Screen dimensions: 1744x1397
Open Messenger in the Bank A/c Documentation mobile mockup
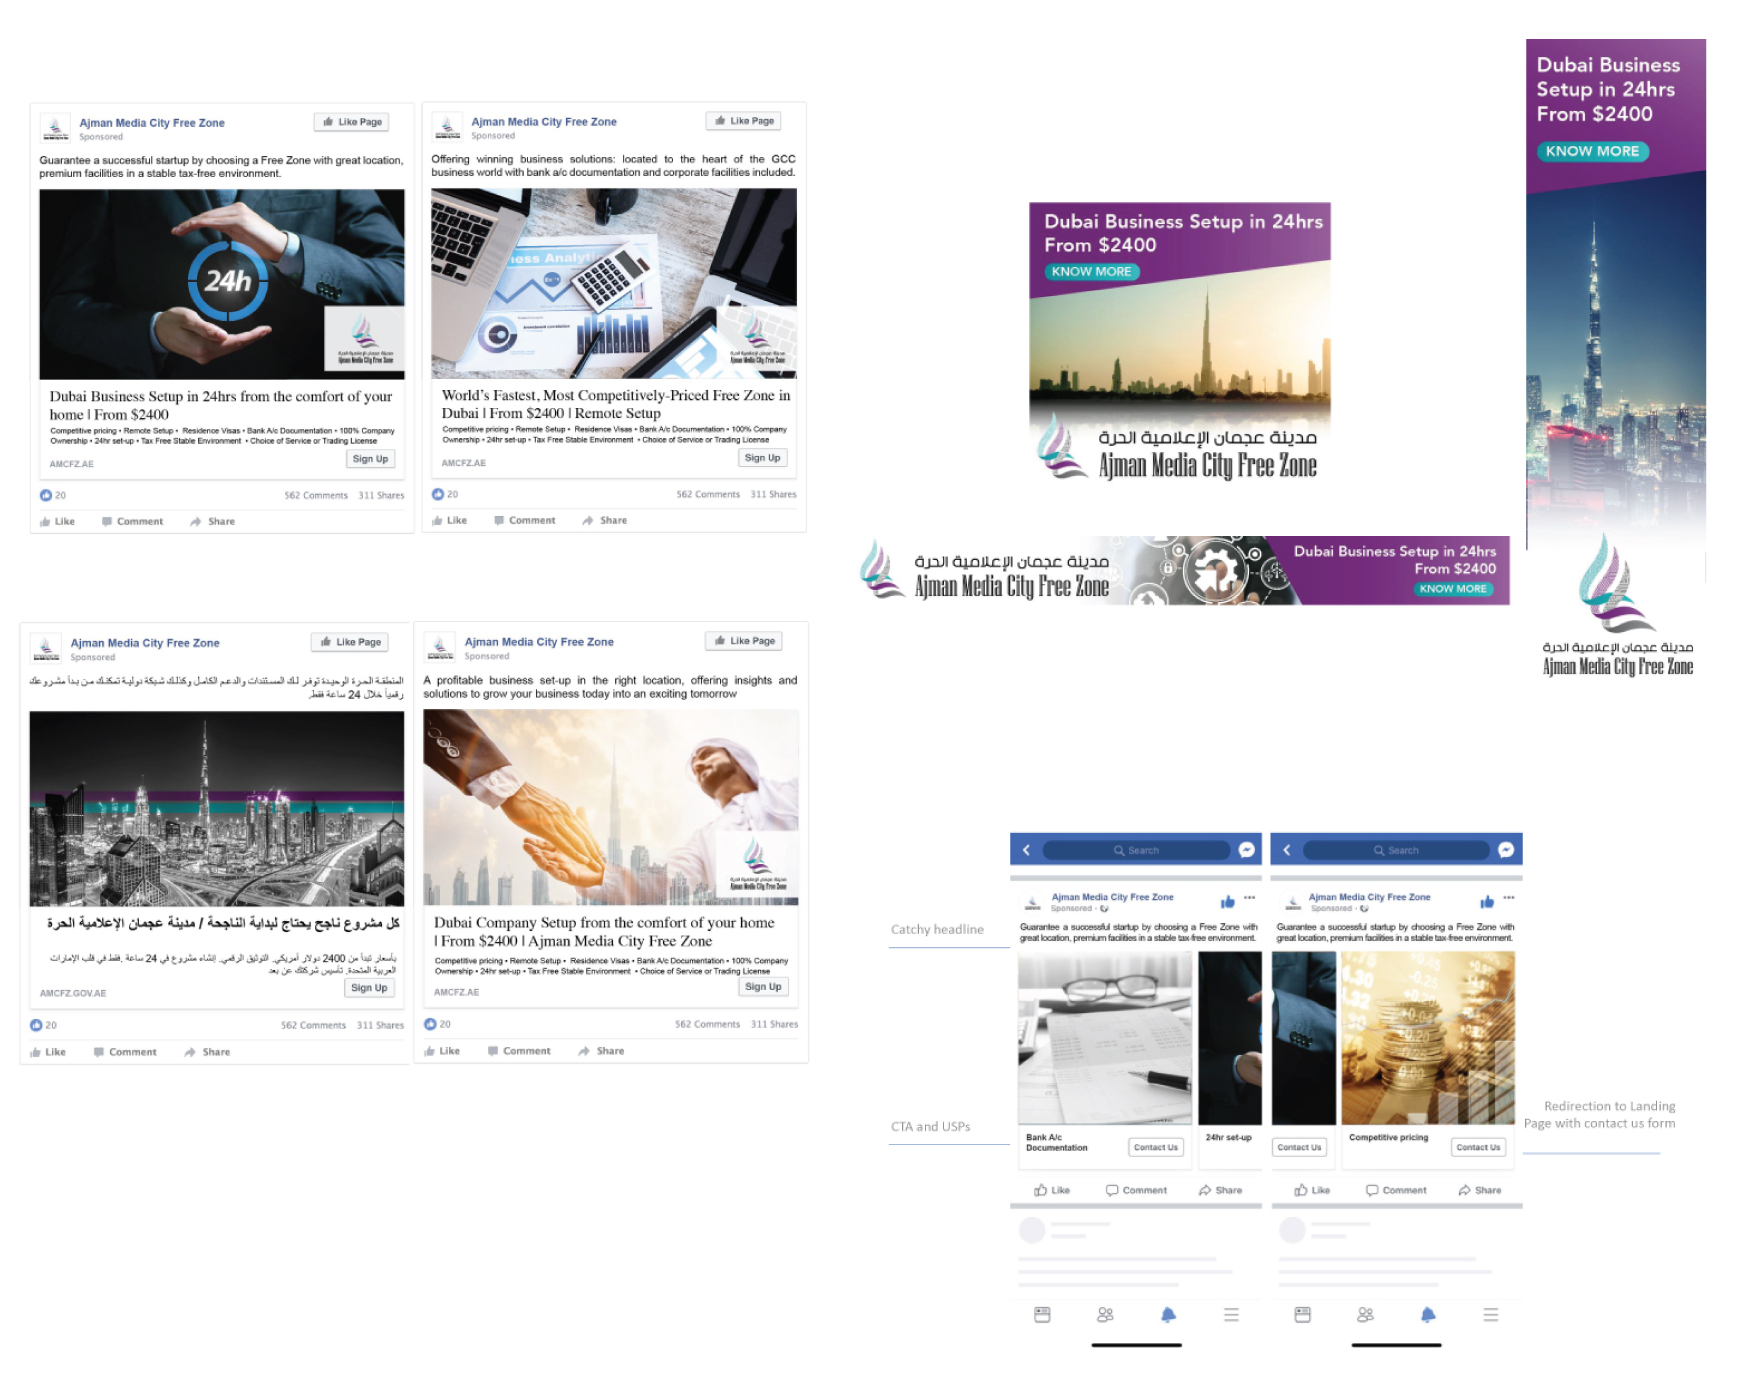(1246, 850)
